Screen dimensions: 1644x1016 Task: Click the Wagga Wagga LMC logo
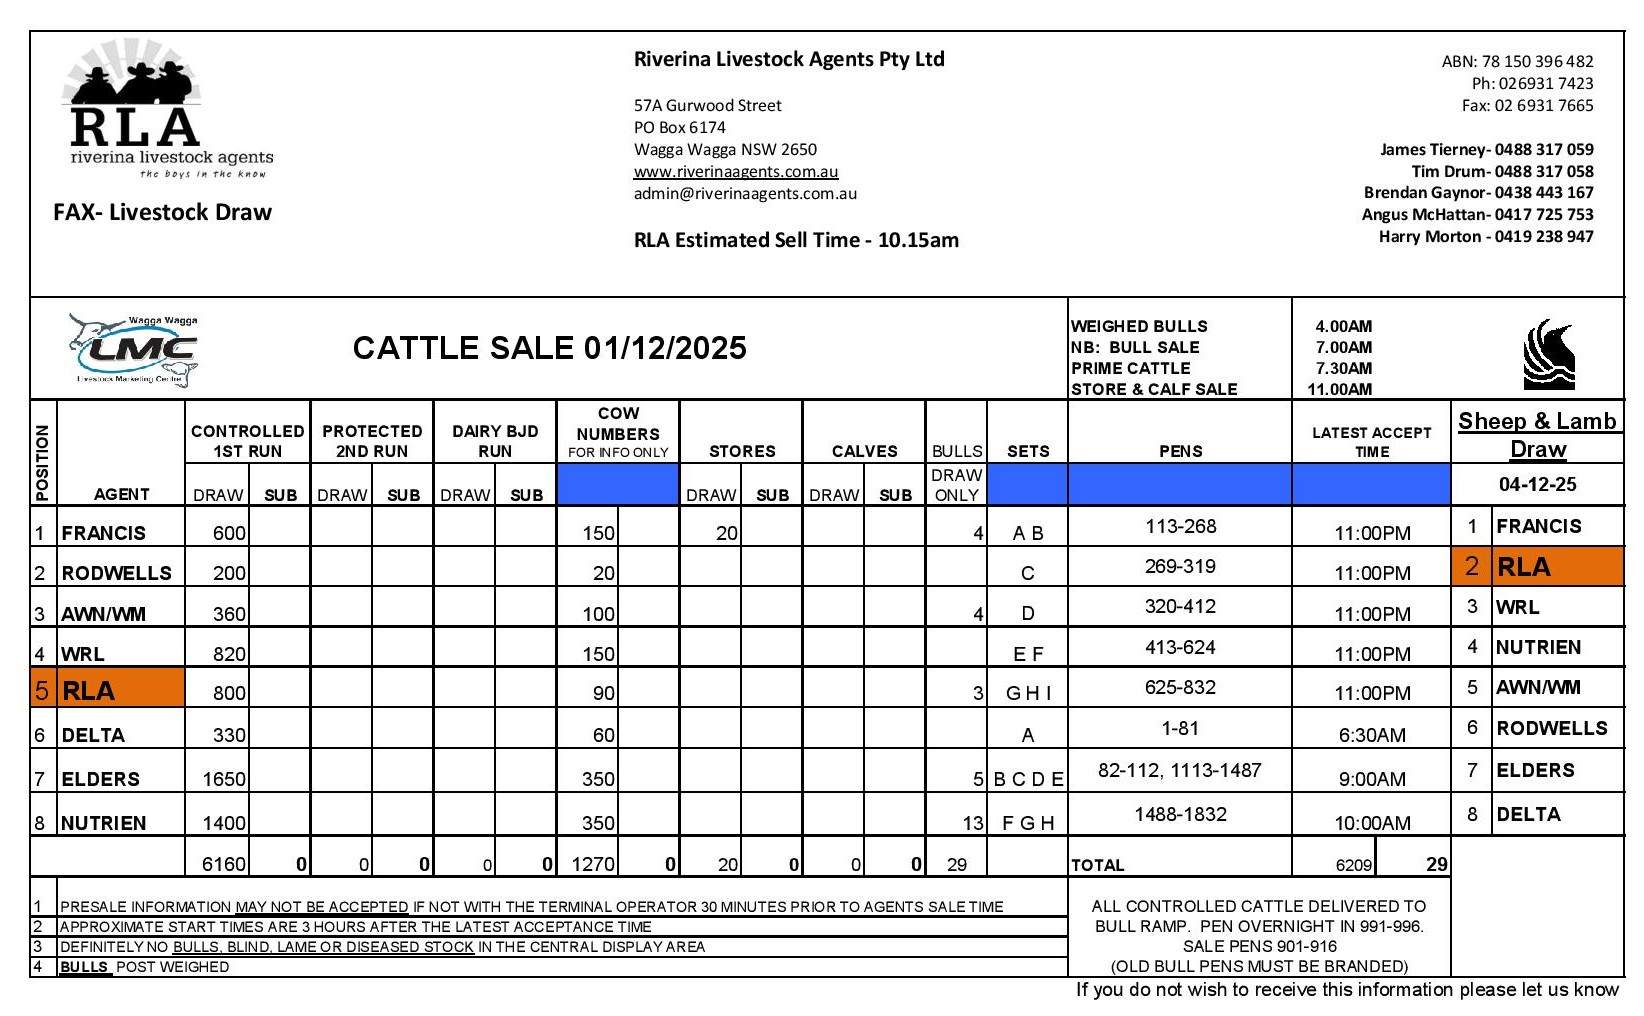pos(135,350)
